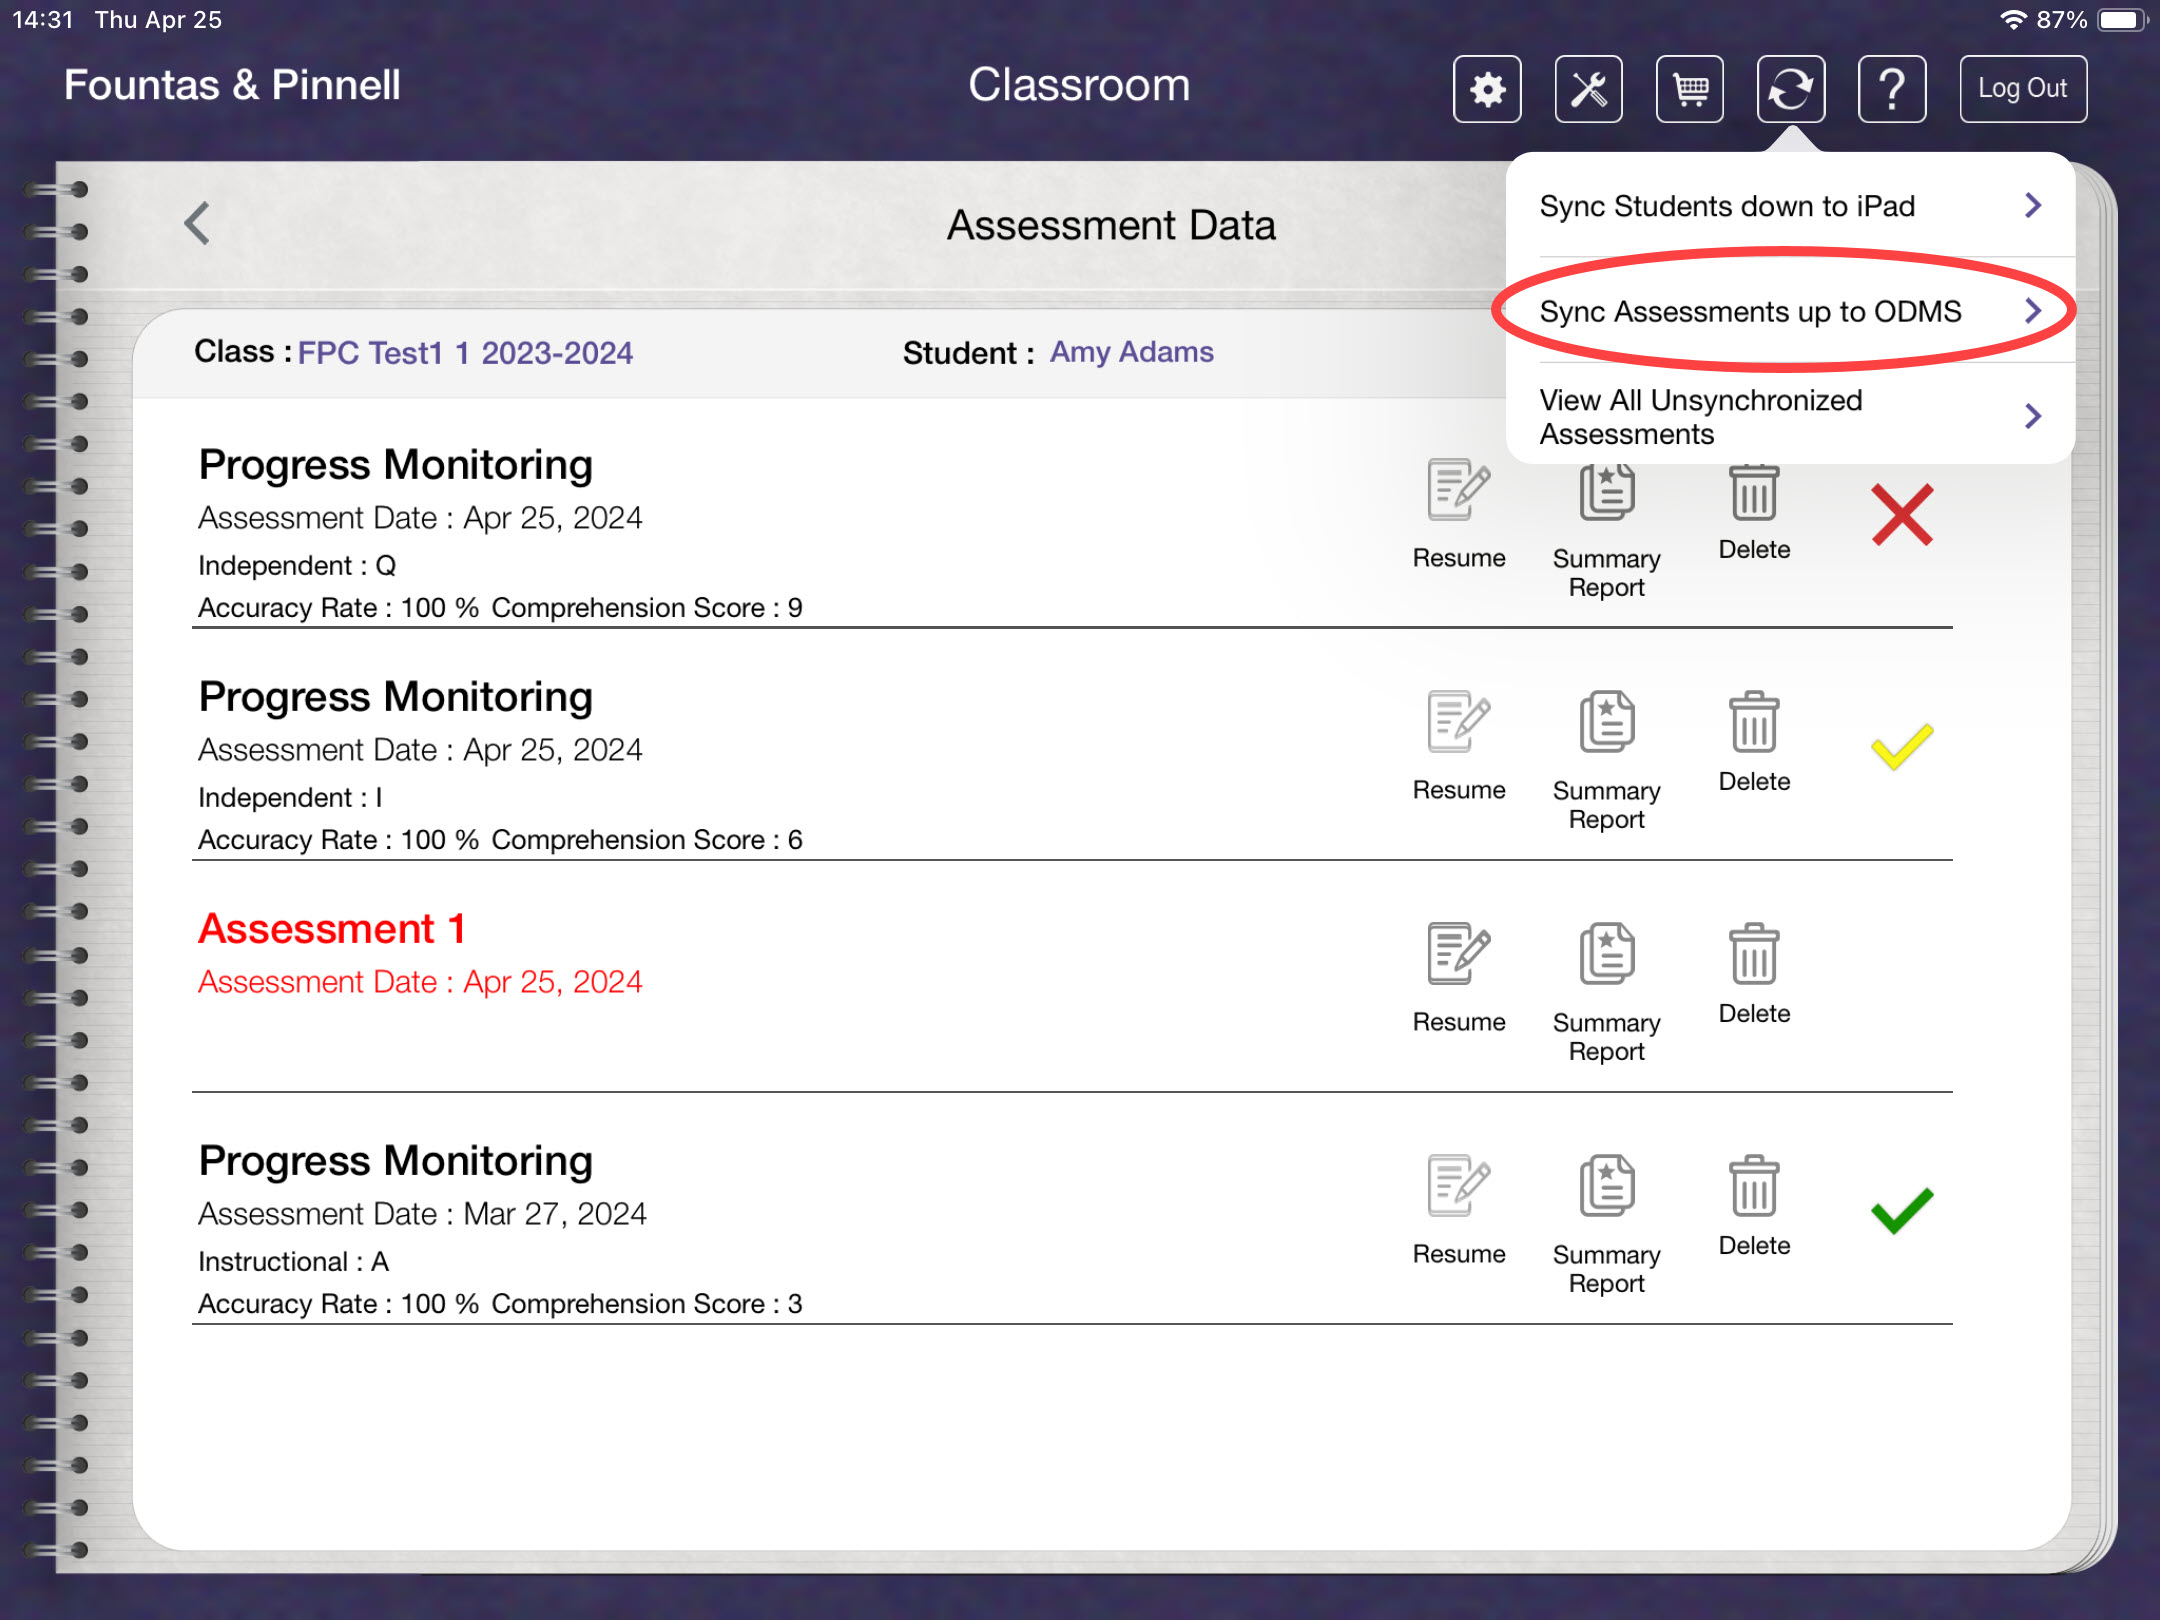
Task: Open the class FPC Test1 1 2023-2024
Action: click(x=465, y=352)
